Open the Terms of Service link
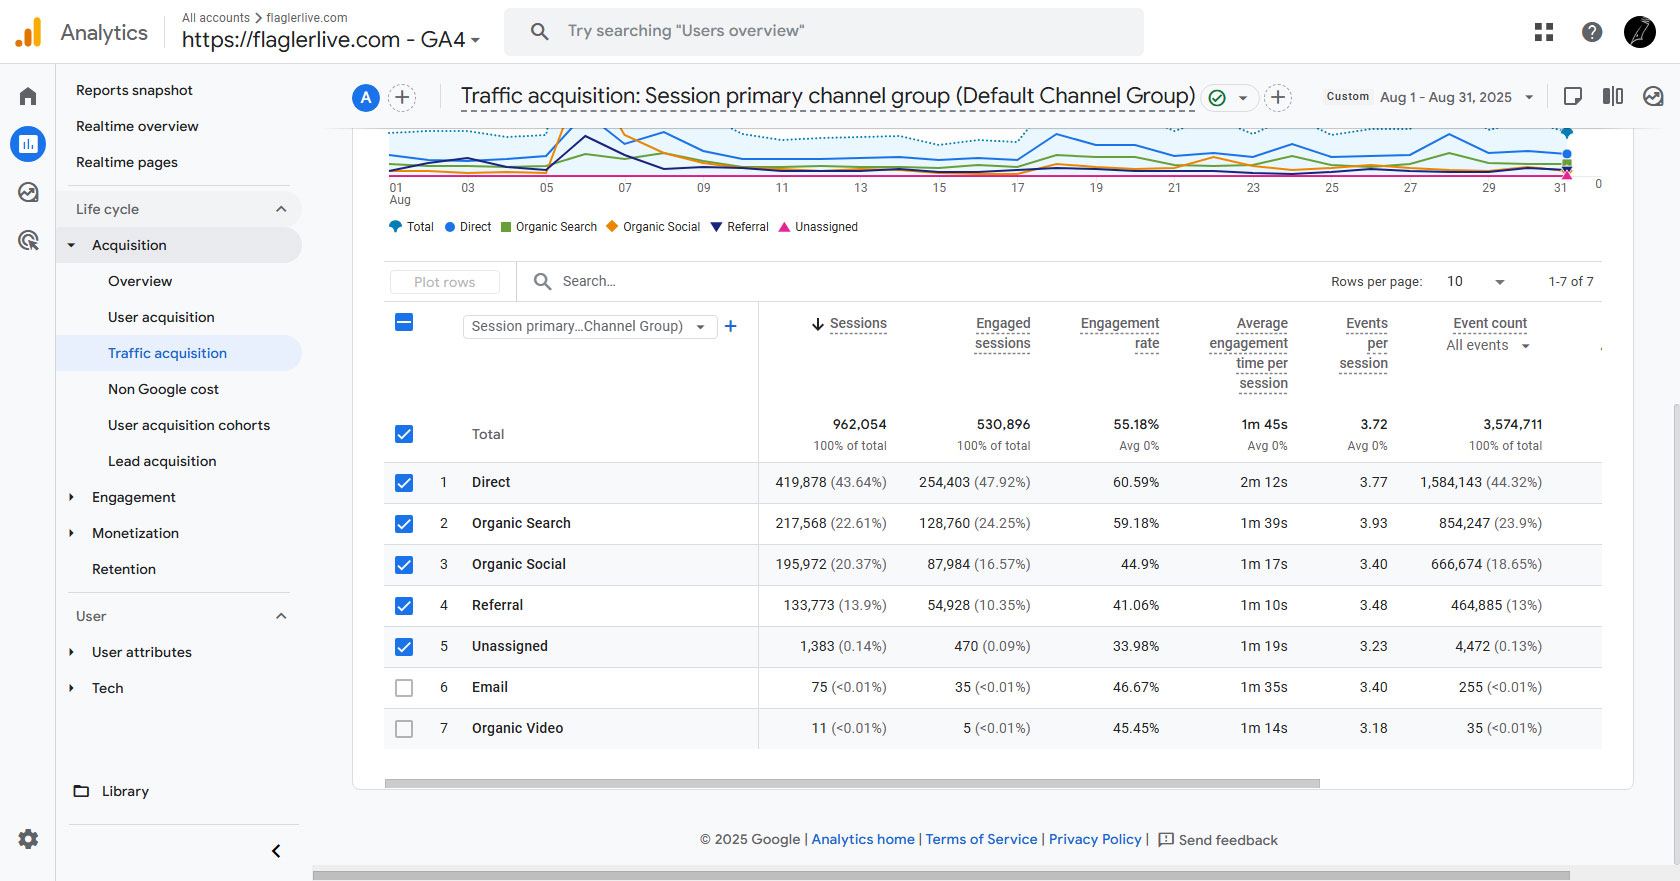The image size is (1680, 881). coord(981,839)
